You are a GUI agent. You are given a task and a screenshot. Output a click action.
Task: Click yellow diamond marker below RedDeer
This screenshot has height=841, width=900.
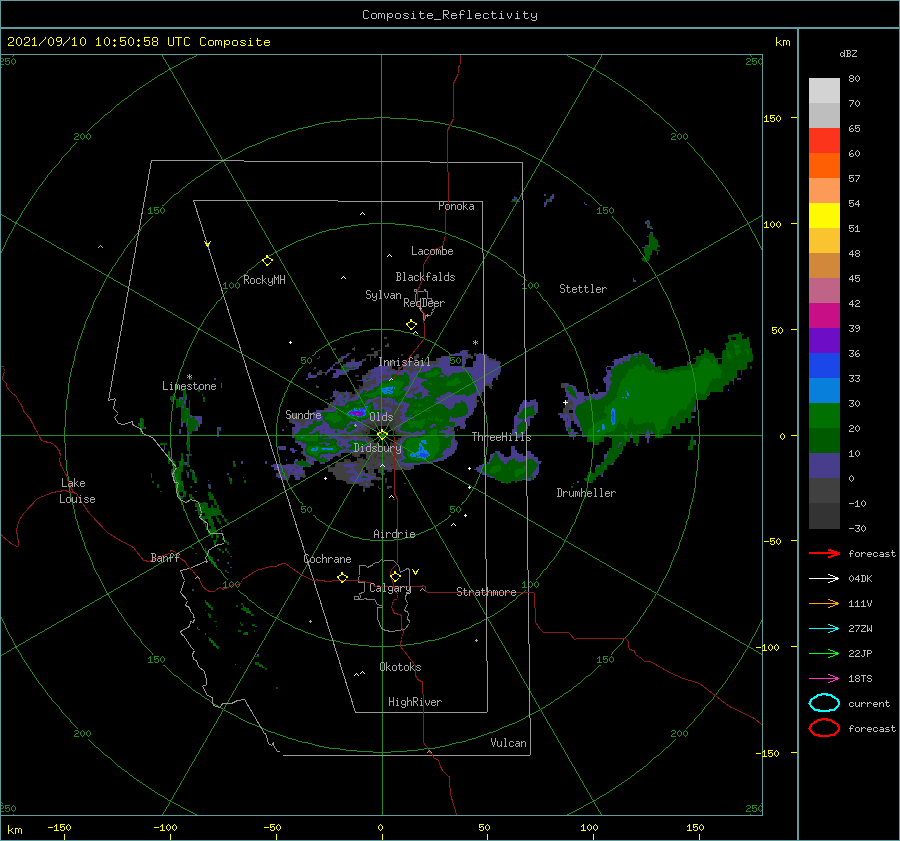tap(411, 325)
